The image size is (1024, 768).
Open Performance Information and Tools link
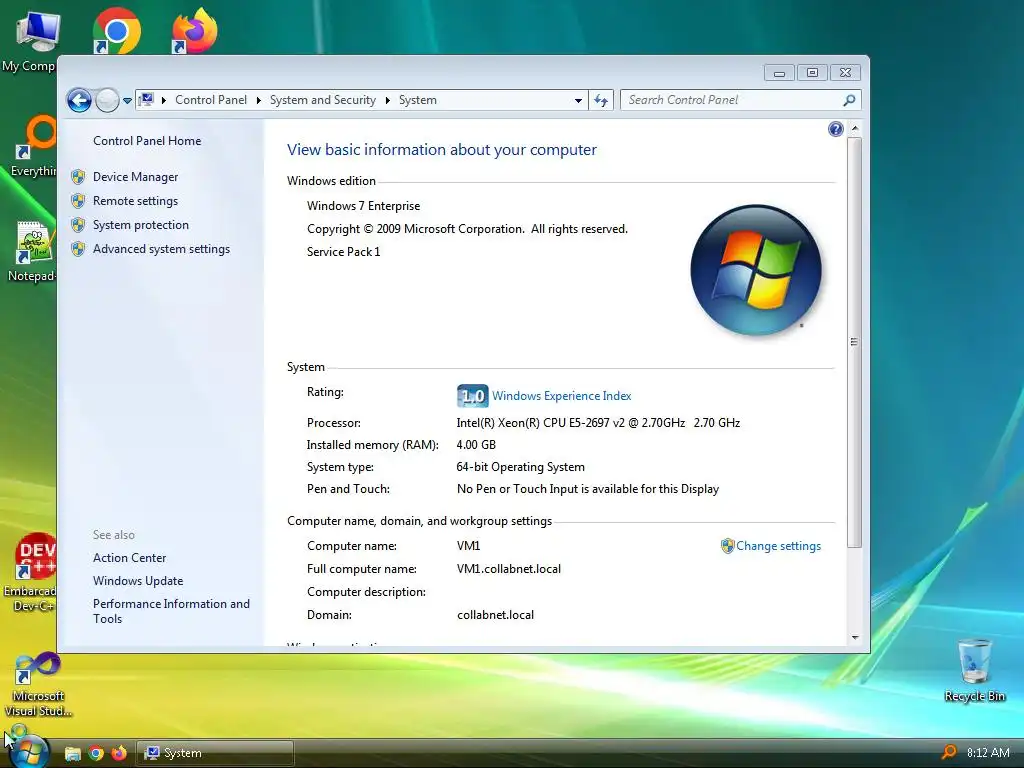pyautogui.click(x=171, y=611)
